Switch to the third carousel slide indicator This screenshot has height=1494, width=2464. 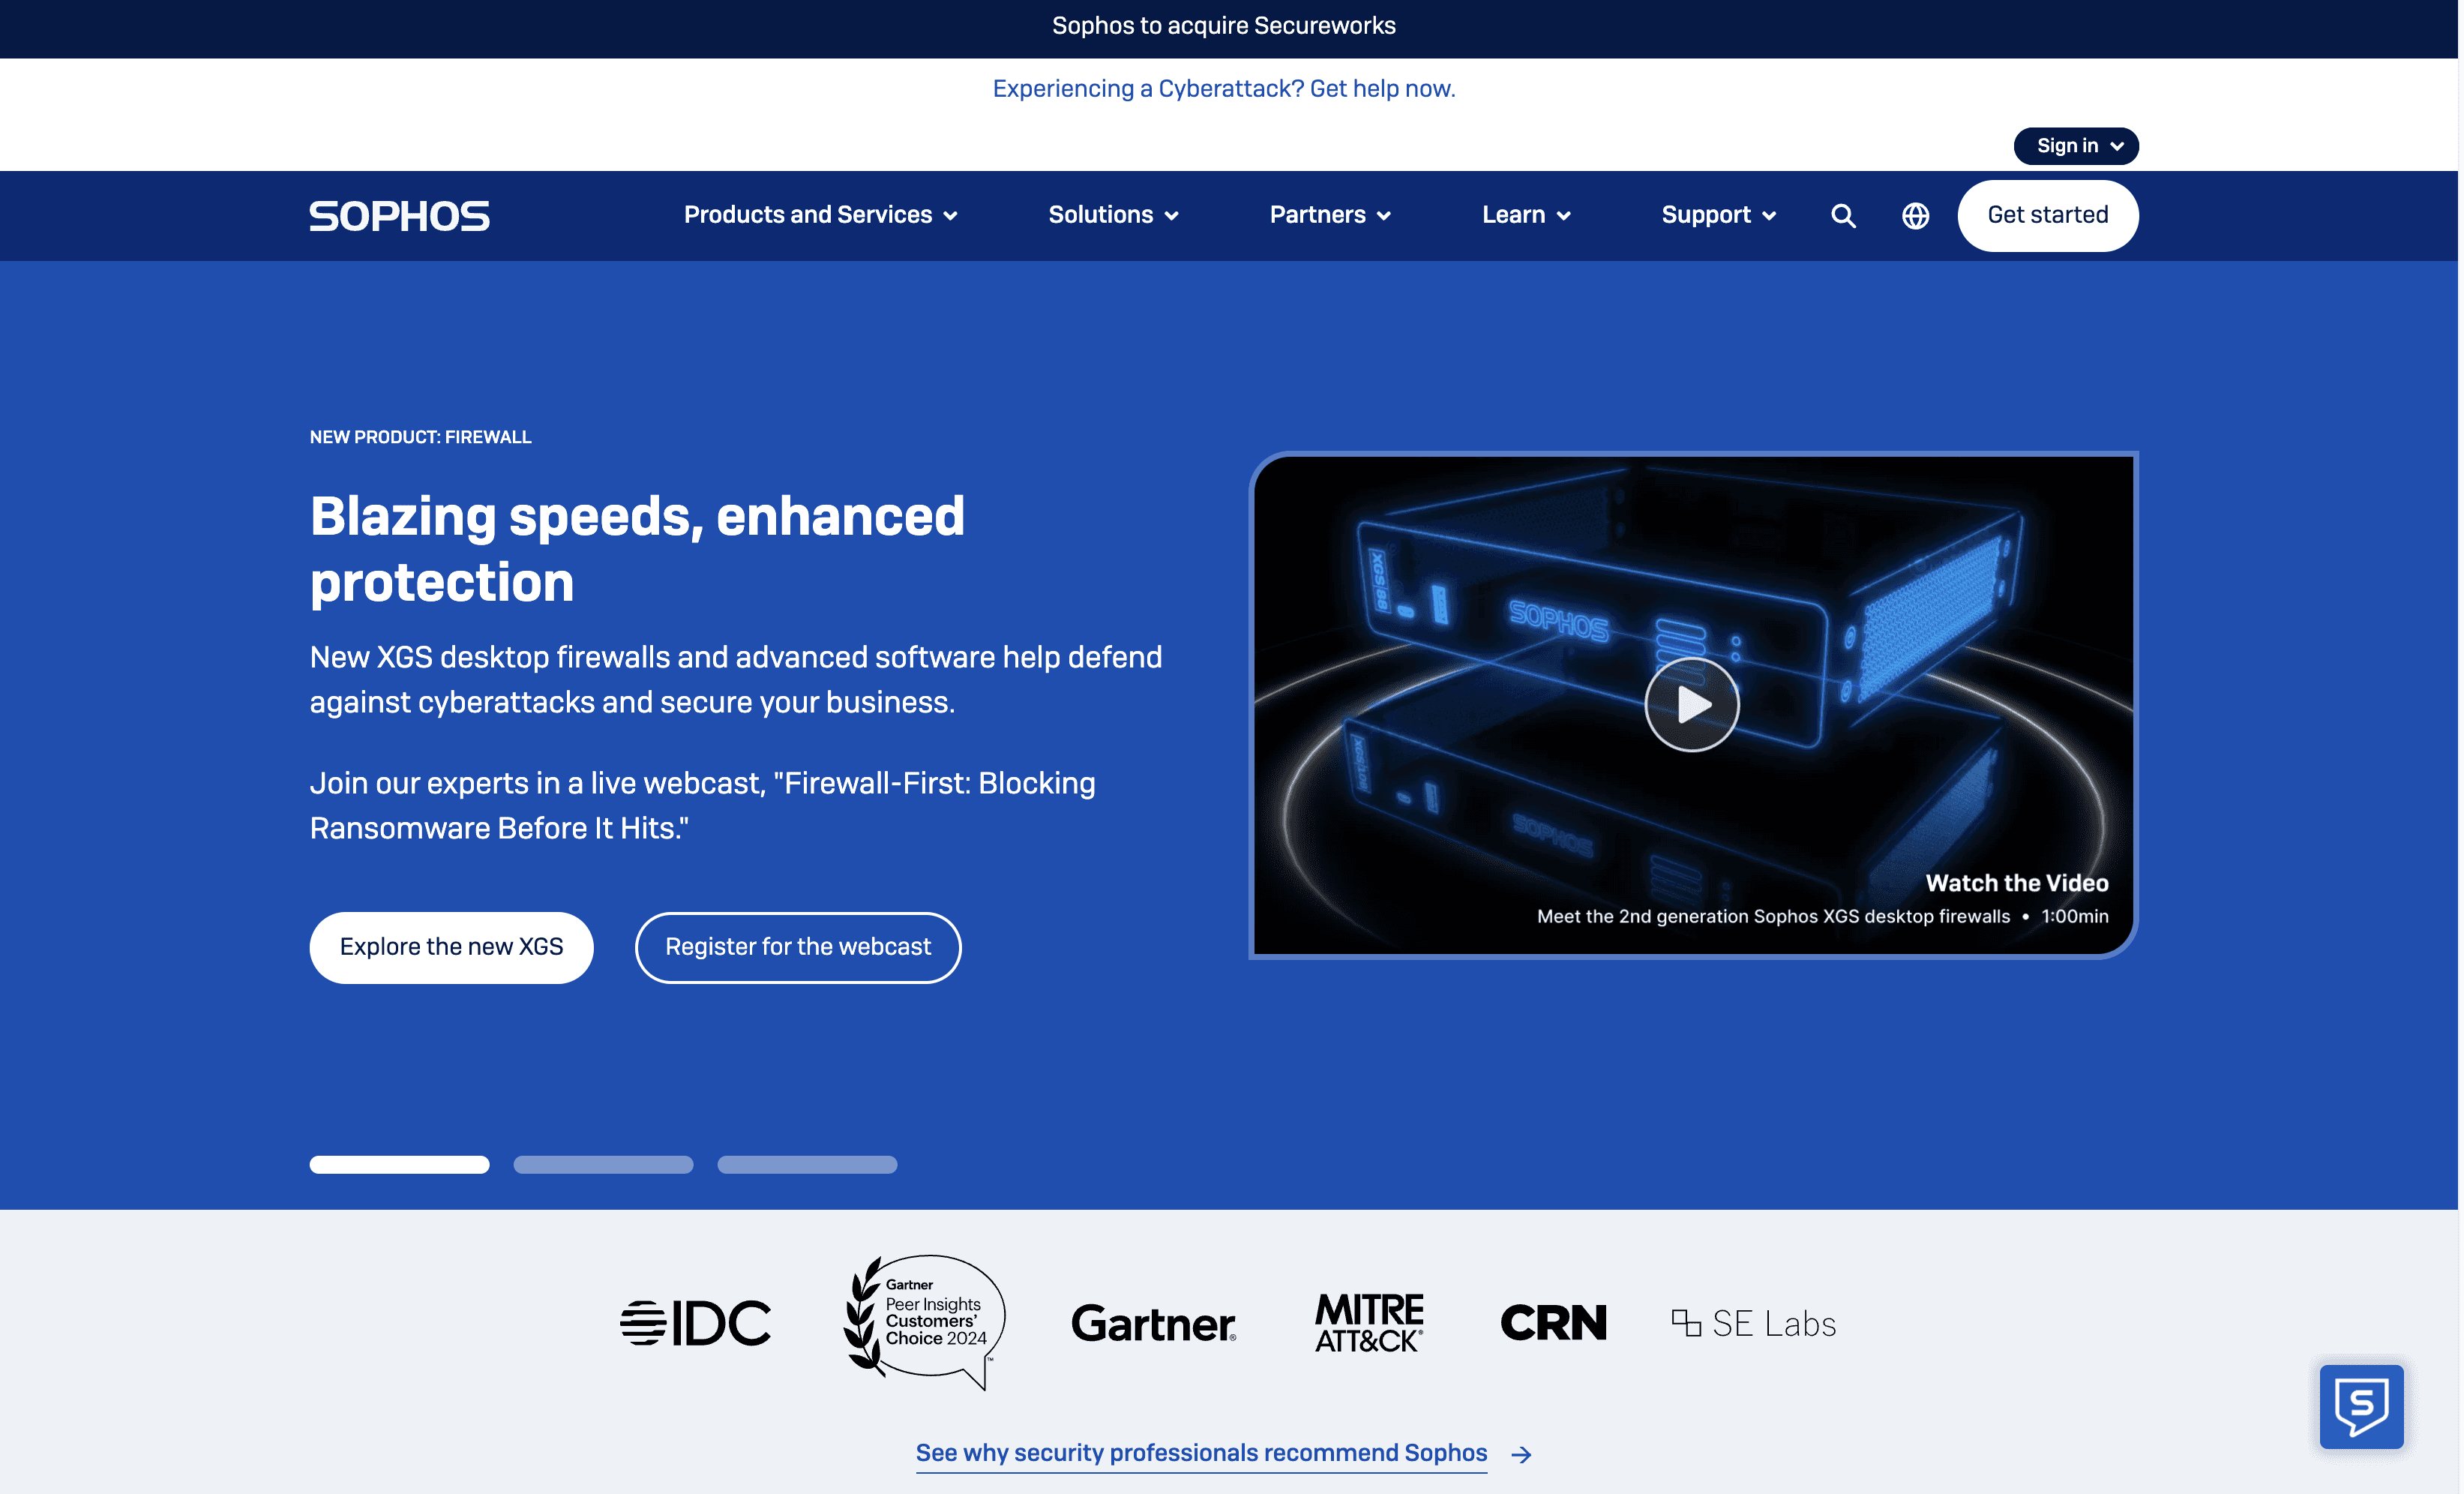pyautogui.click(x=807, y=1164)
